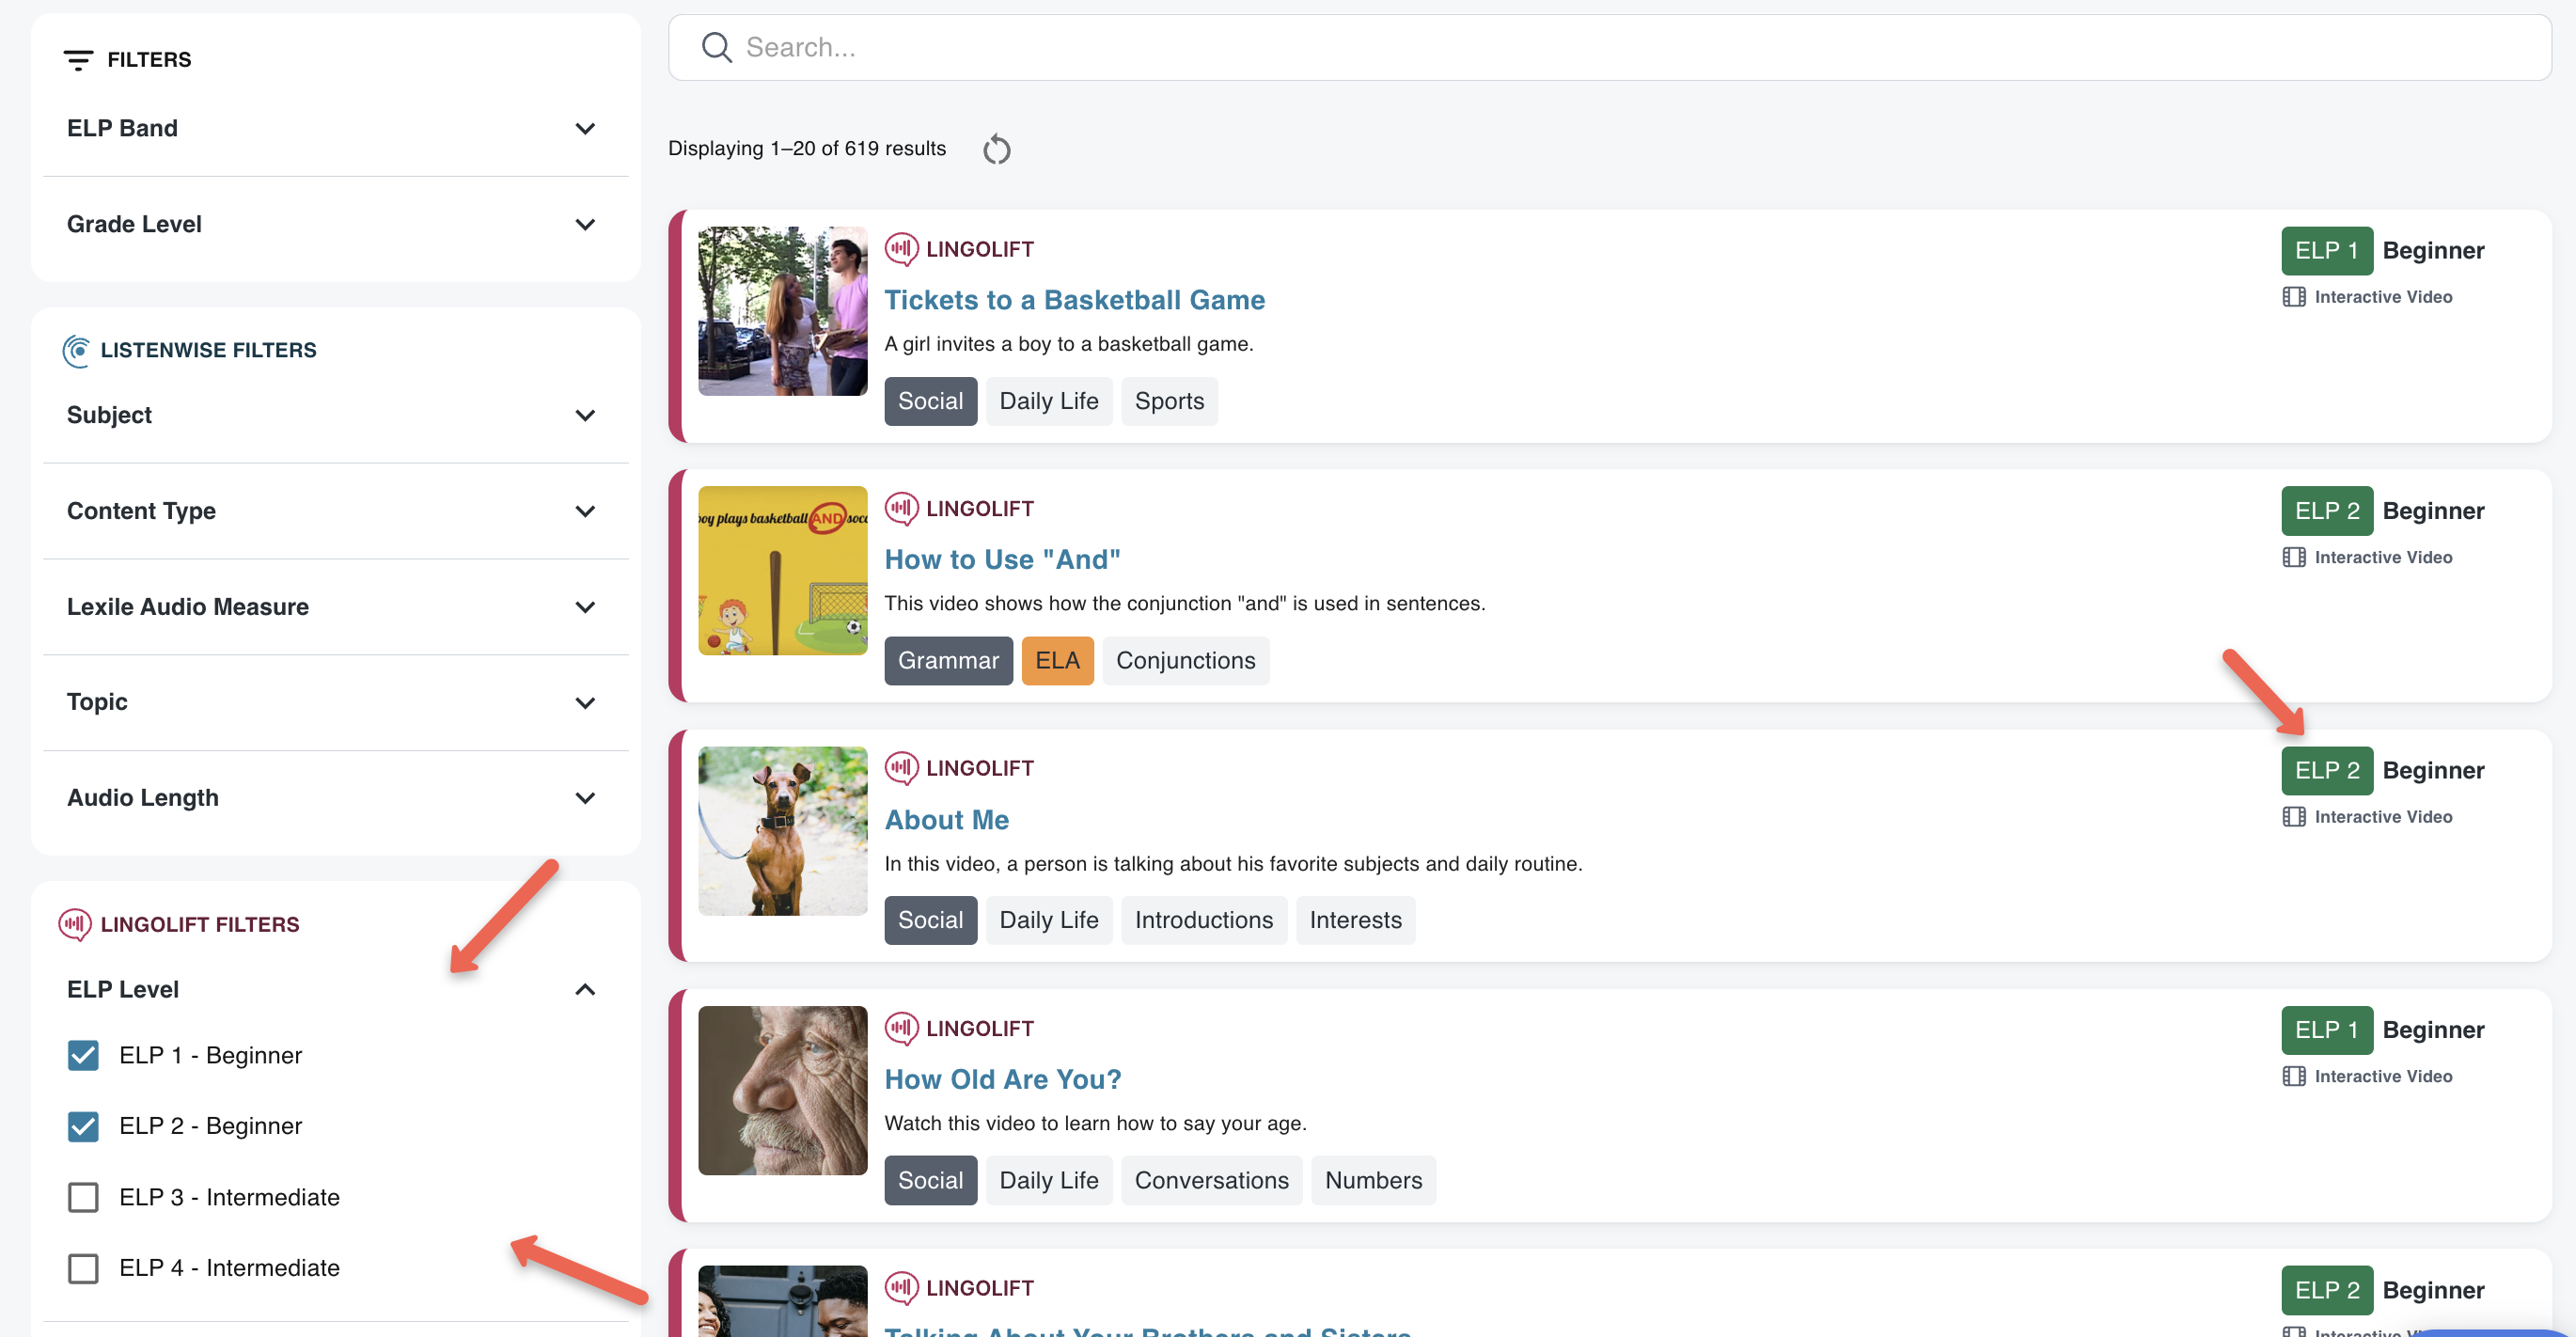Image resolution: width=2576 pixels, height=1337 pixels.
Task: Check ELP 3 - Intermediate checkbox
Action: click(x=83, y=1197)
